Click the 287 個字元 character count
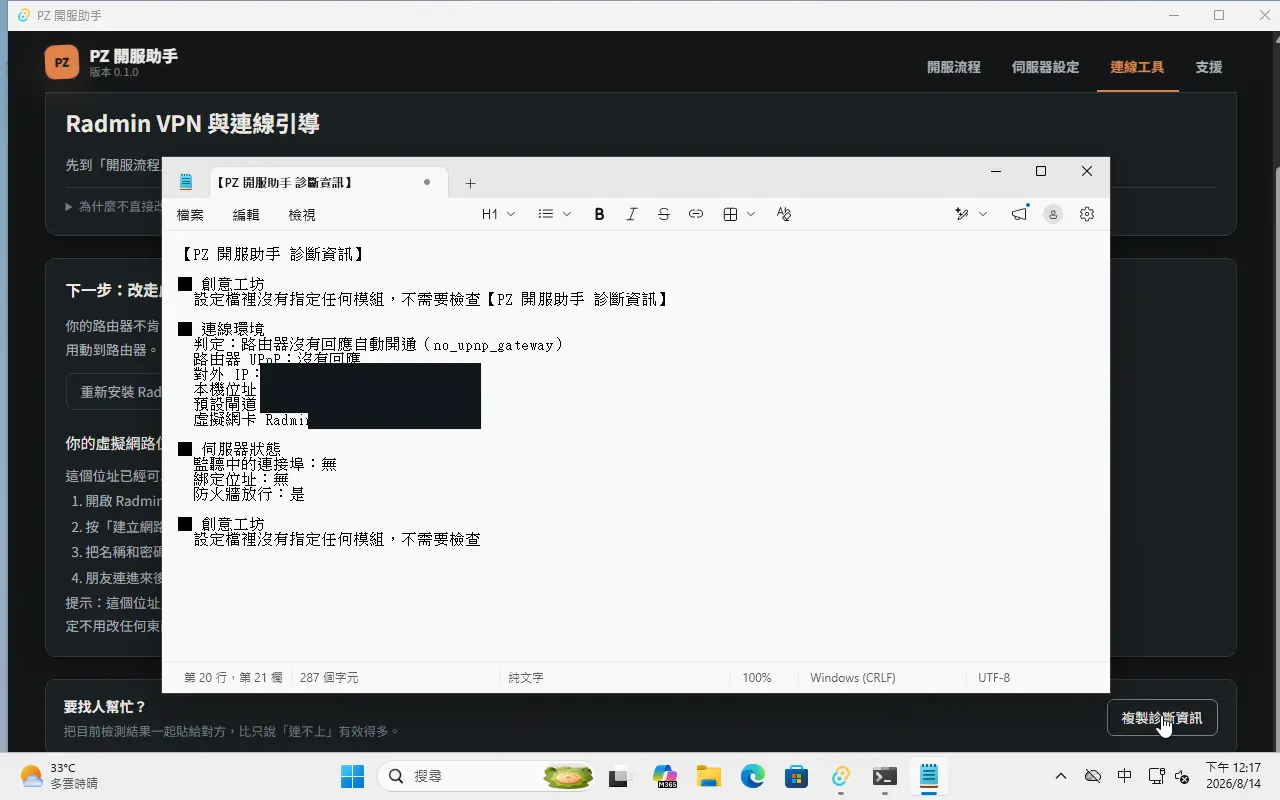Image resolution: width=1280 pixels, height=800 pixels. pyautogui.click(x=329, y=678)
